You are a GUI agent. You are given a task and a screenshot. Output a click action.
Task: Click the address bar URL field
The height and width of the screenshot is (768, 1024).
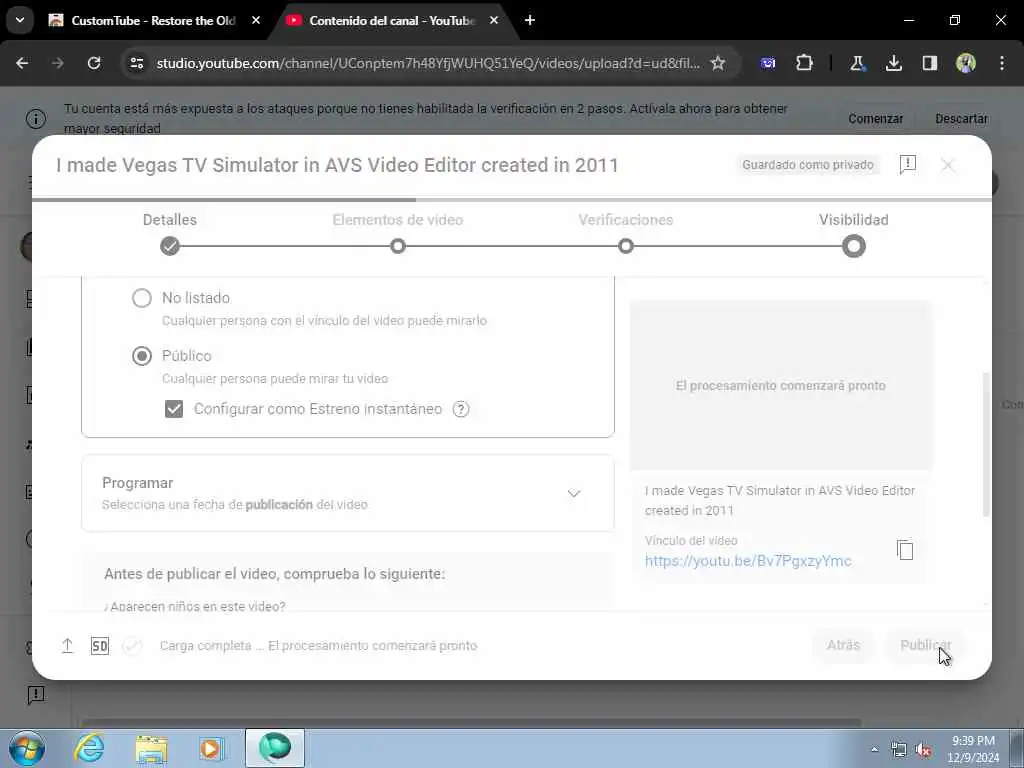(428, 63)
